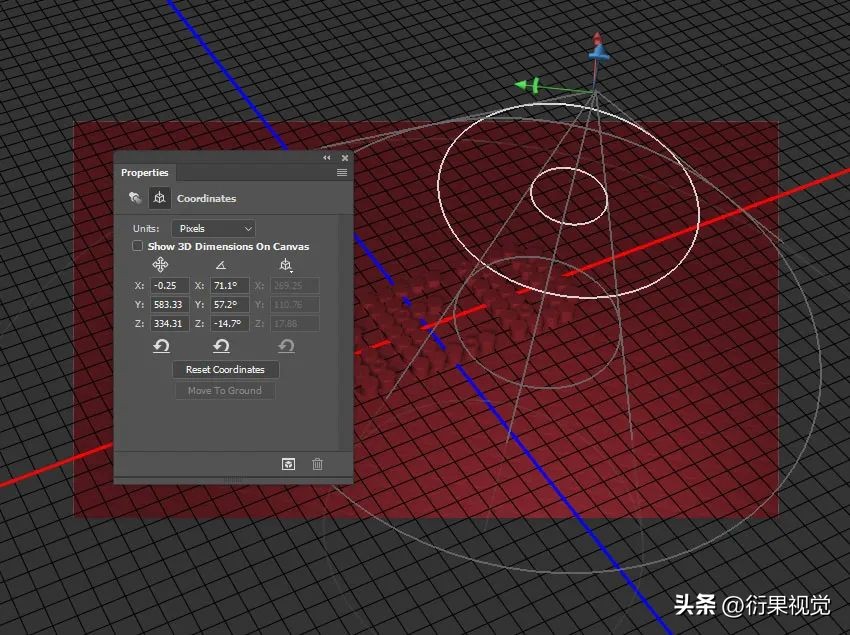Open the Units dropdown showing Pixels
This screenshot has height=635, width=850.
coord(213,229)
